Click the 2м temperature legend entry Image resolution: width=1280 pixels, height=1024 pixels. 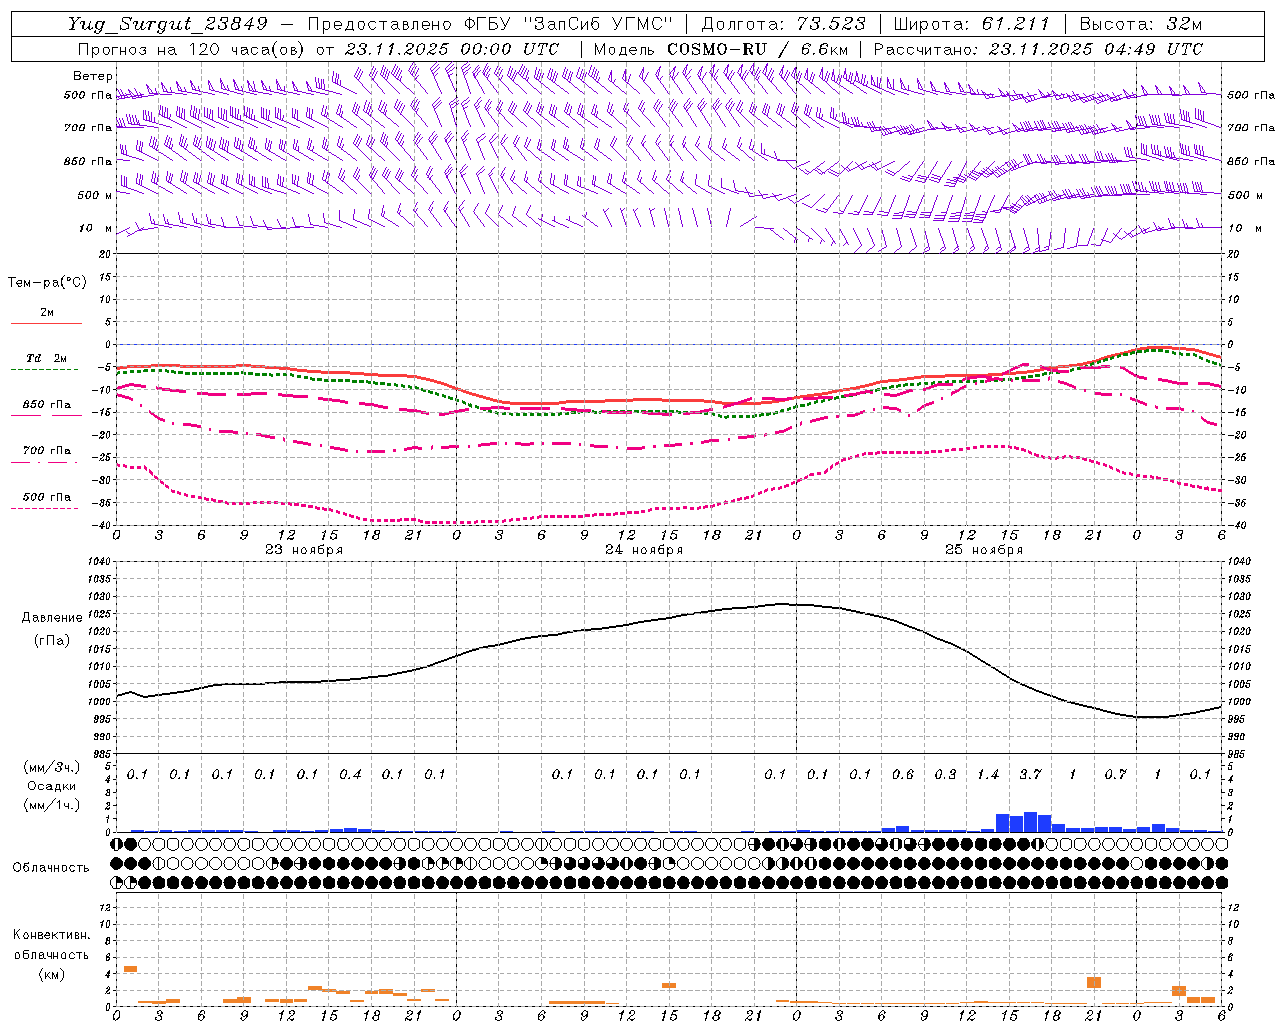pos(47,313)
